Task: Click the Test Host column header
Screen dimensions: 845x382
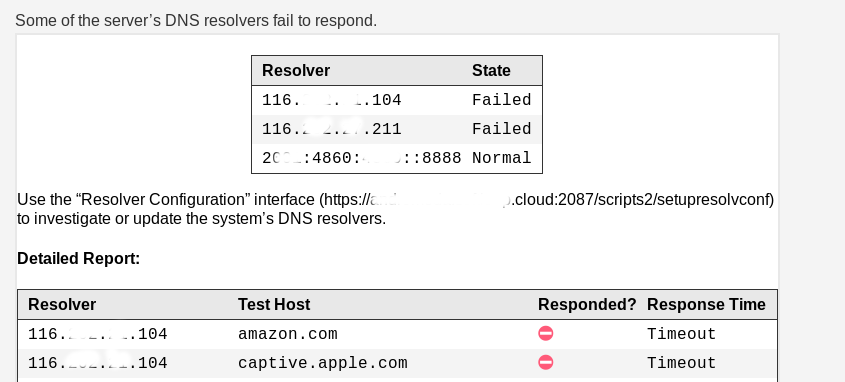Action: coord(274,304)
